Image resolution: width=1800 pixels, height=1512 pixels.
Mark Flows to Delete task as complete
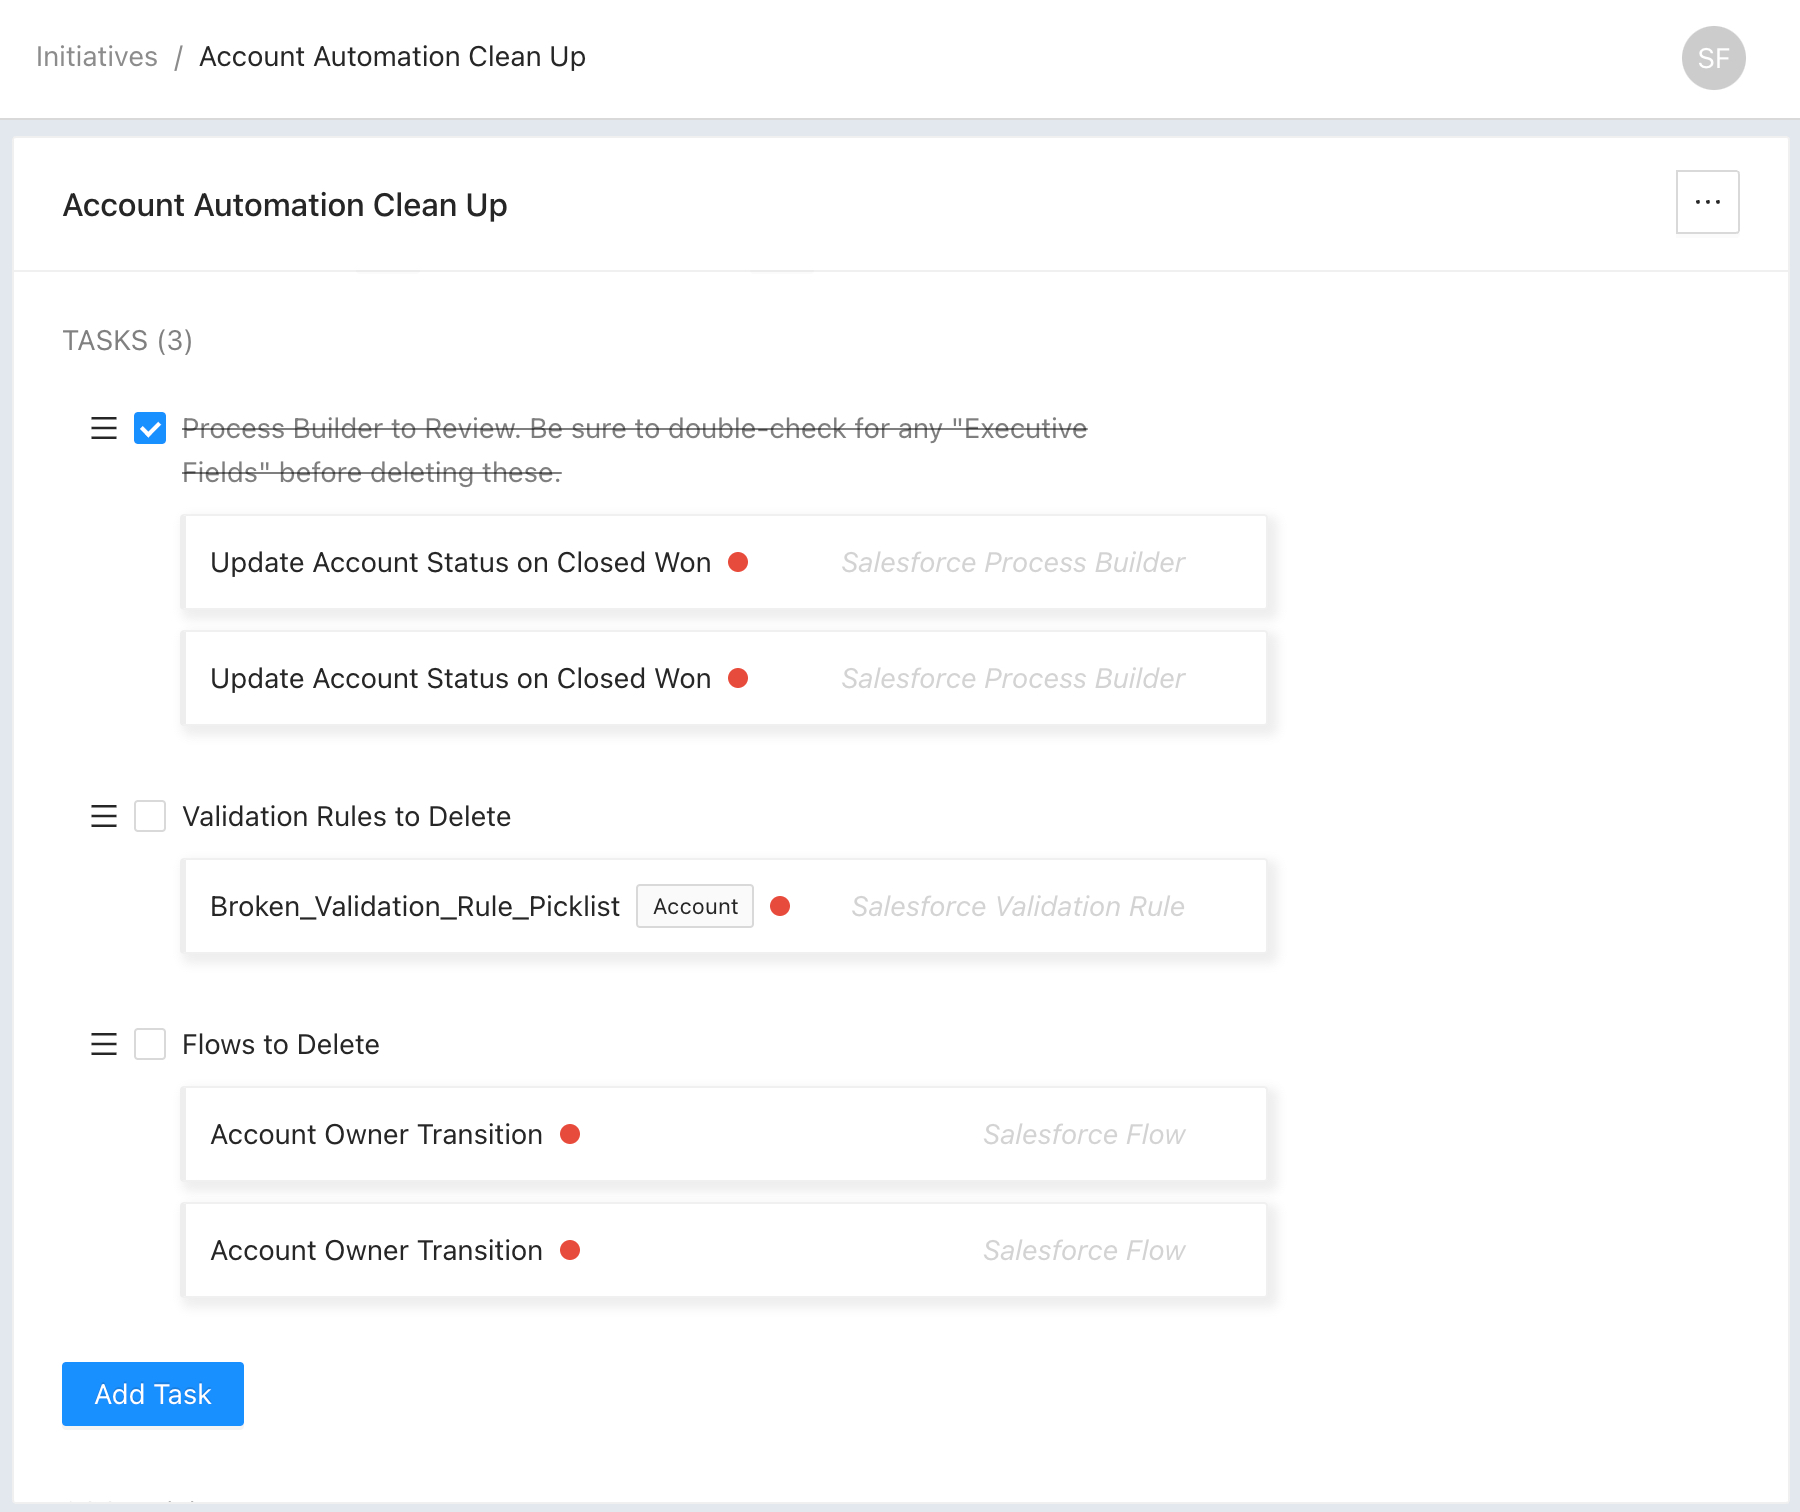[x=150, y=1045]
